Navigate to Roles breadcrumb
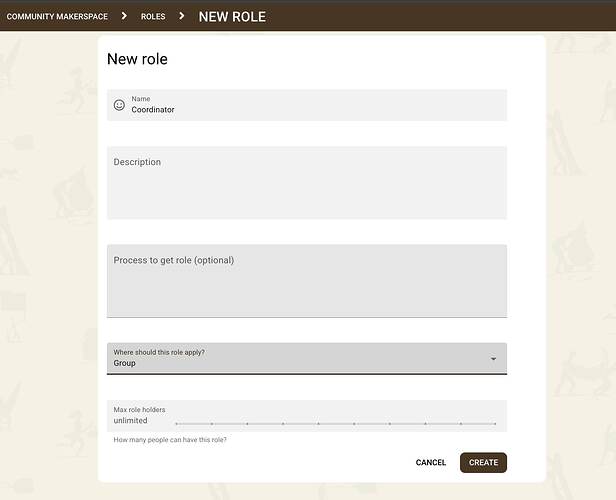 tap(153, 16)
